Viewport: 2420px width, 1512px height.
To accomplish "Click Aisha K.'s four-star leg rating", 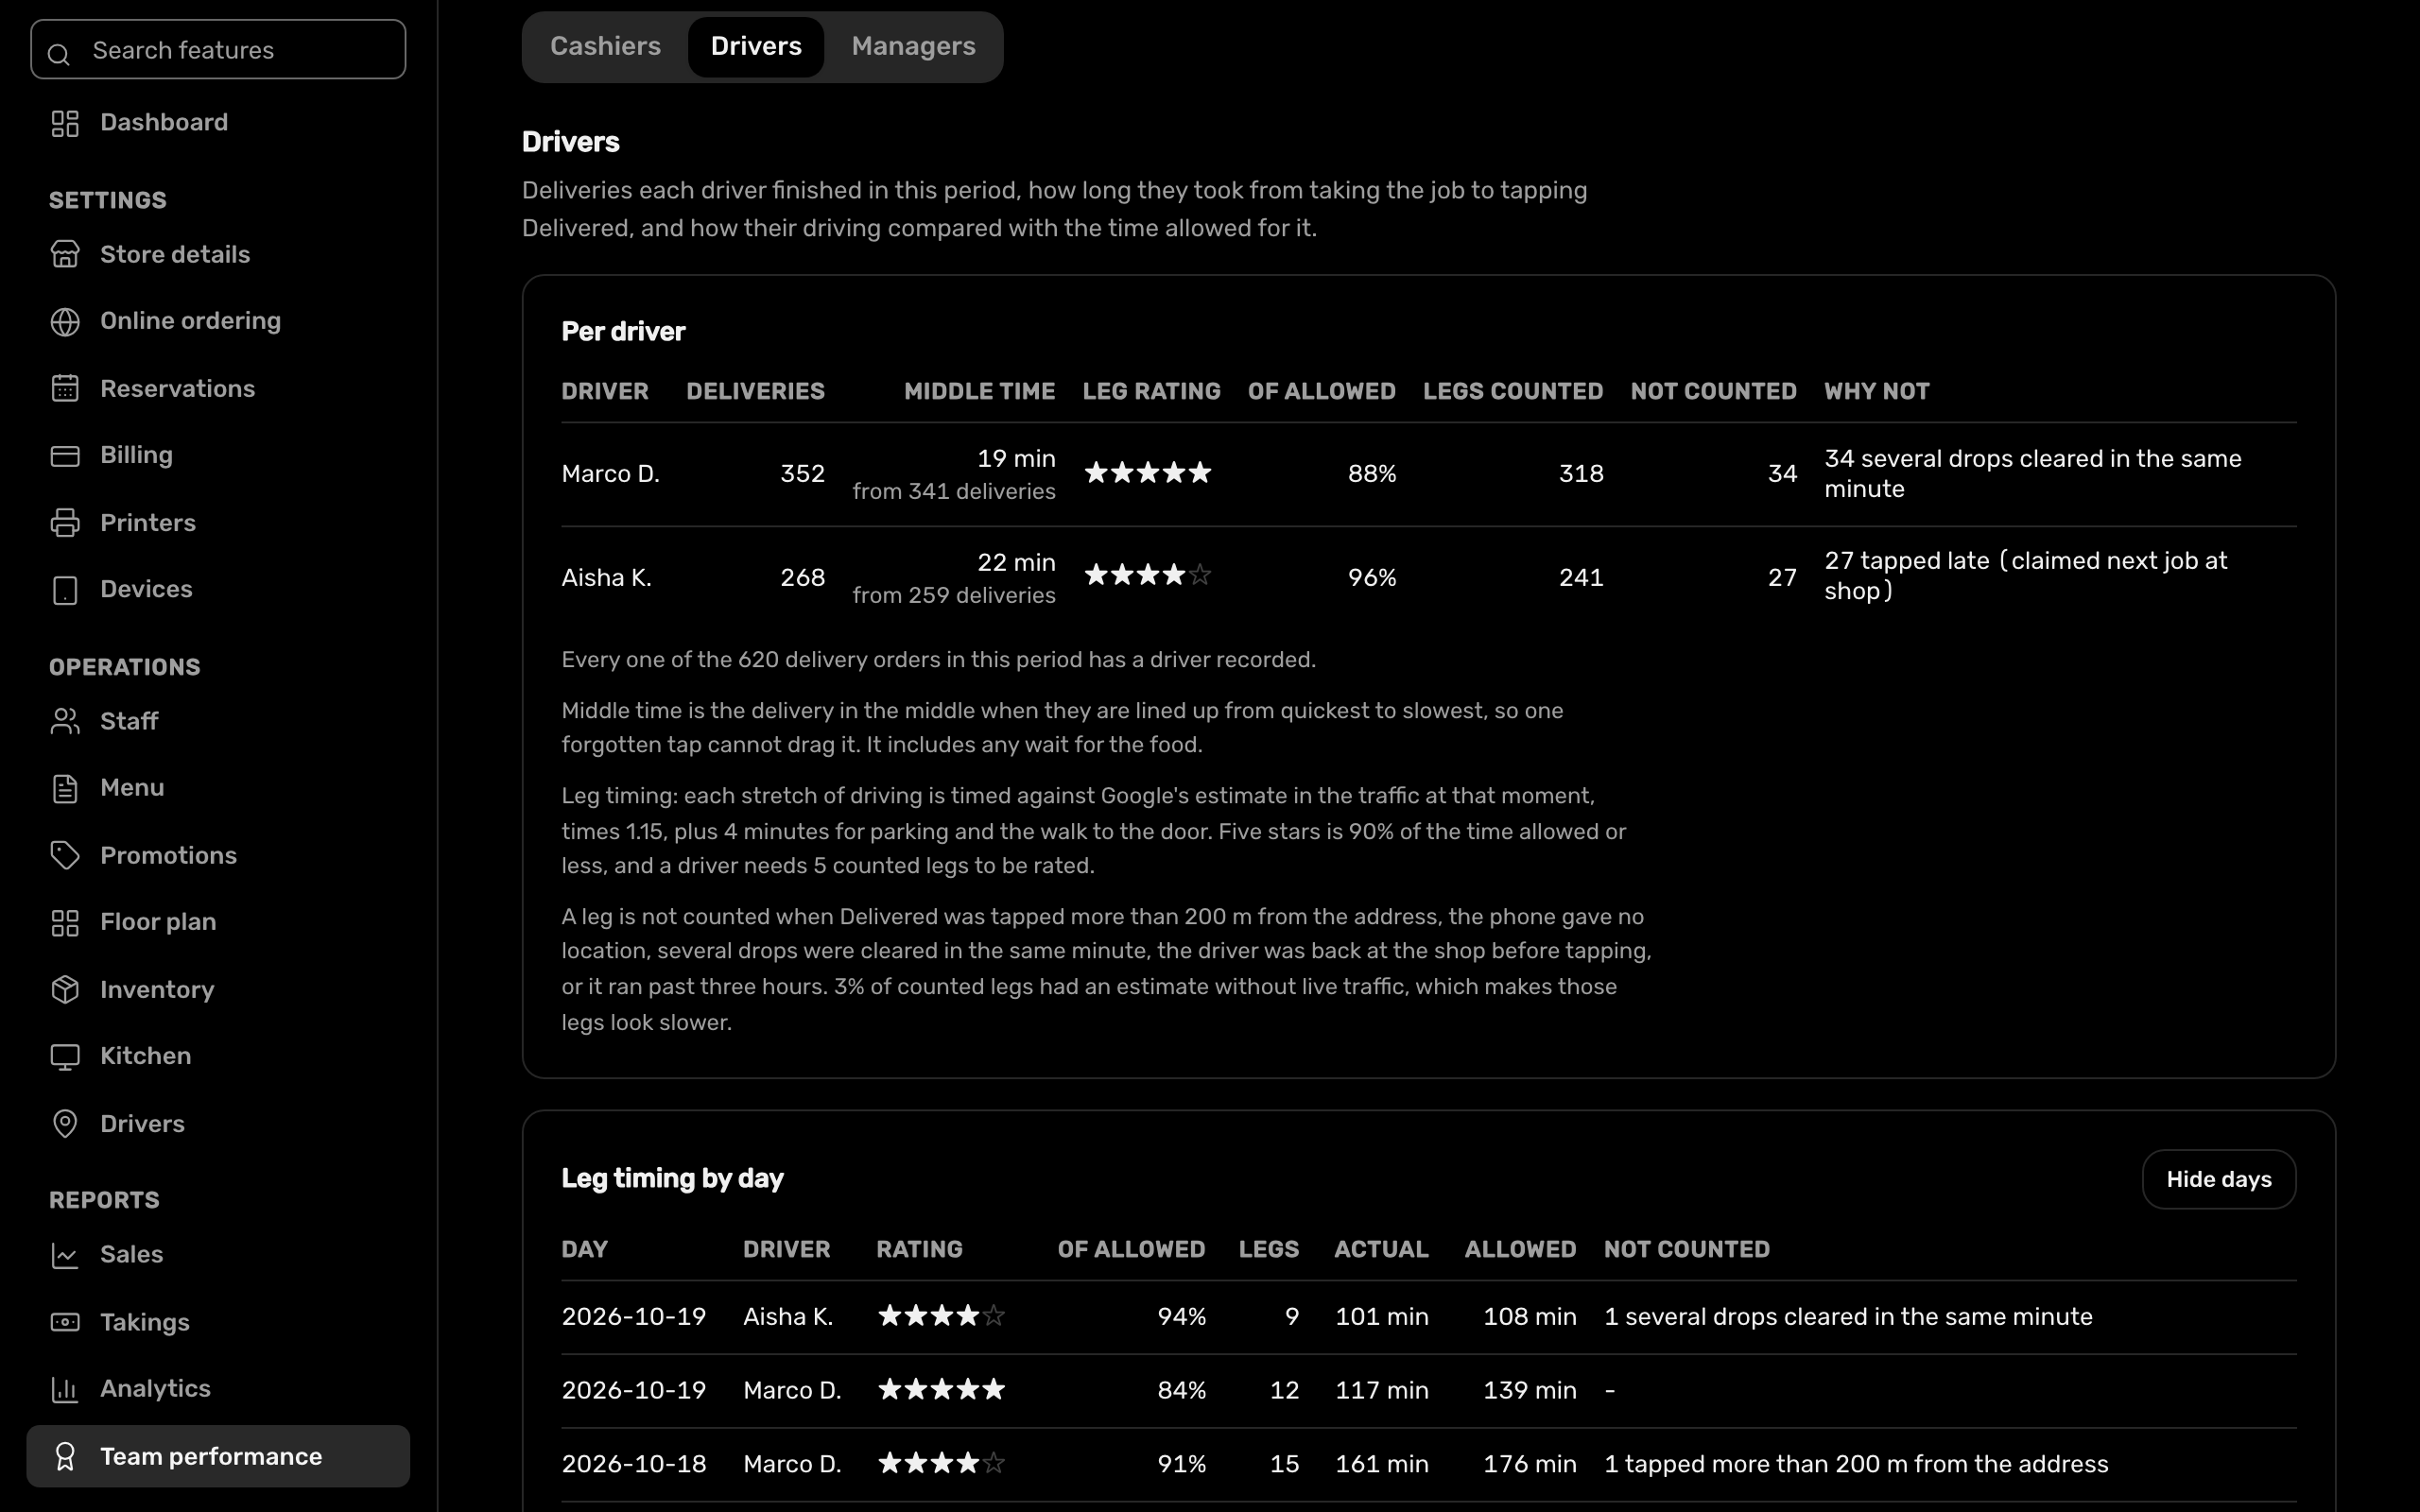I will coord(1148,576).
